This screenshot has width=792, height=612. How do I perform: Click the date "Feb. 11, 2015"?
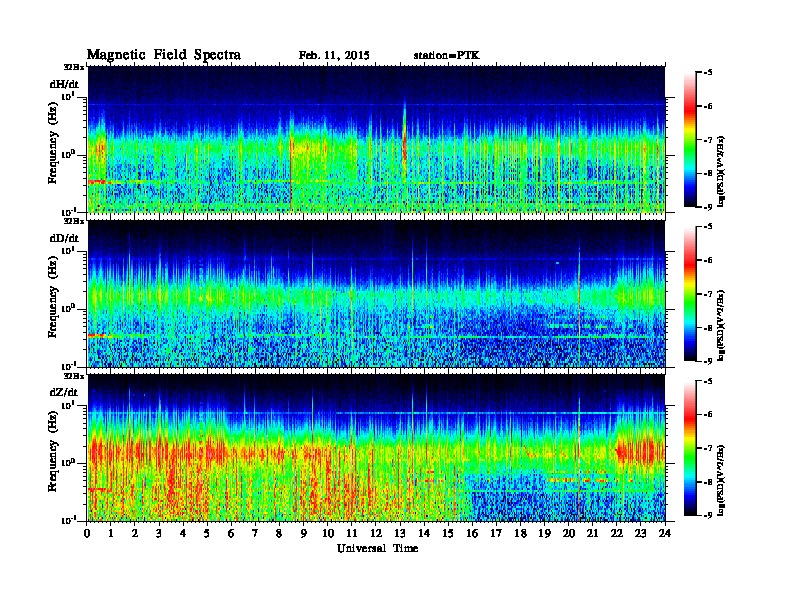(334, 56)
